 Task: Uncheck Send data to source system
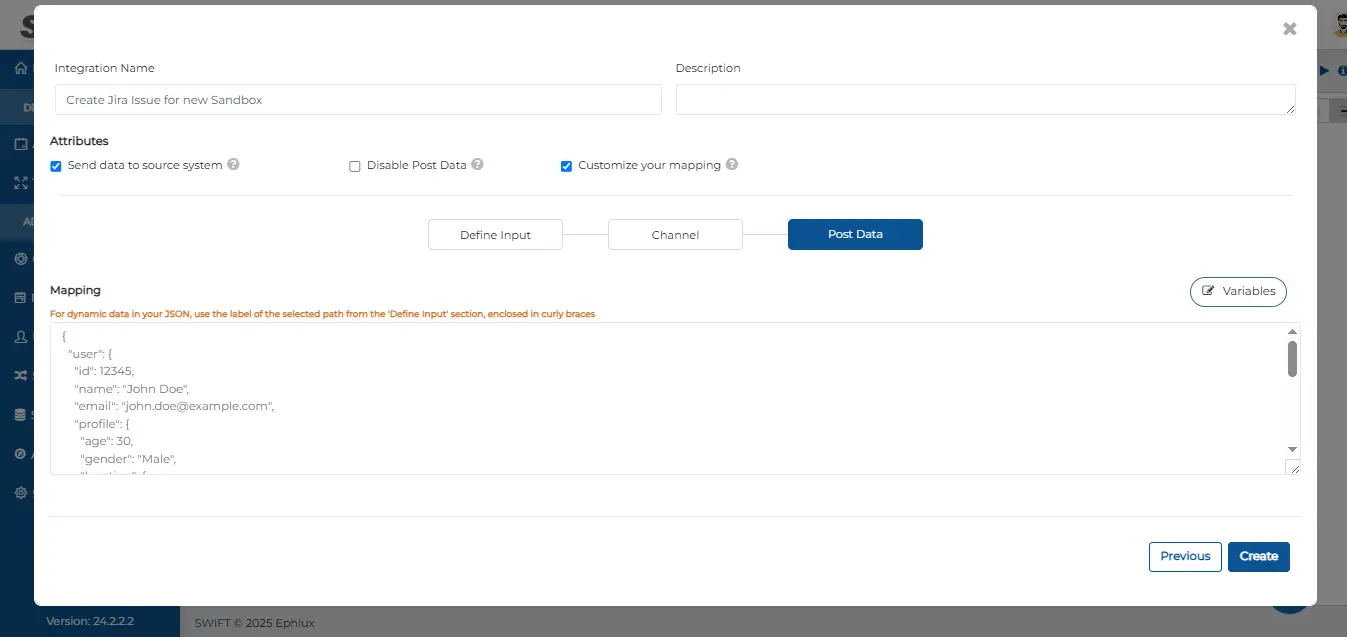coord(56,166)
